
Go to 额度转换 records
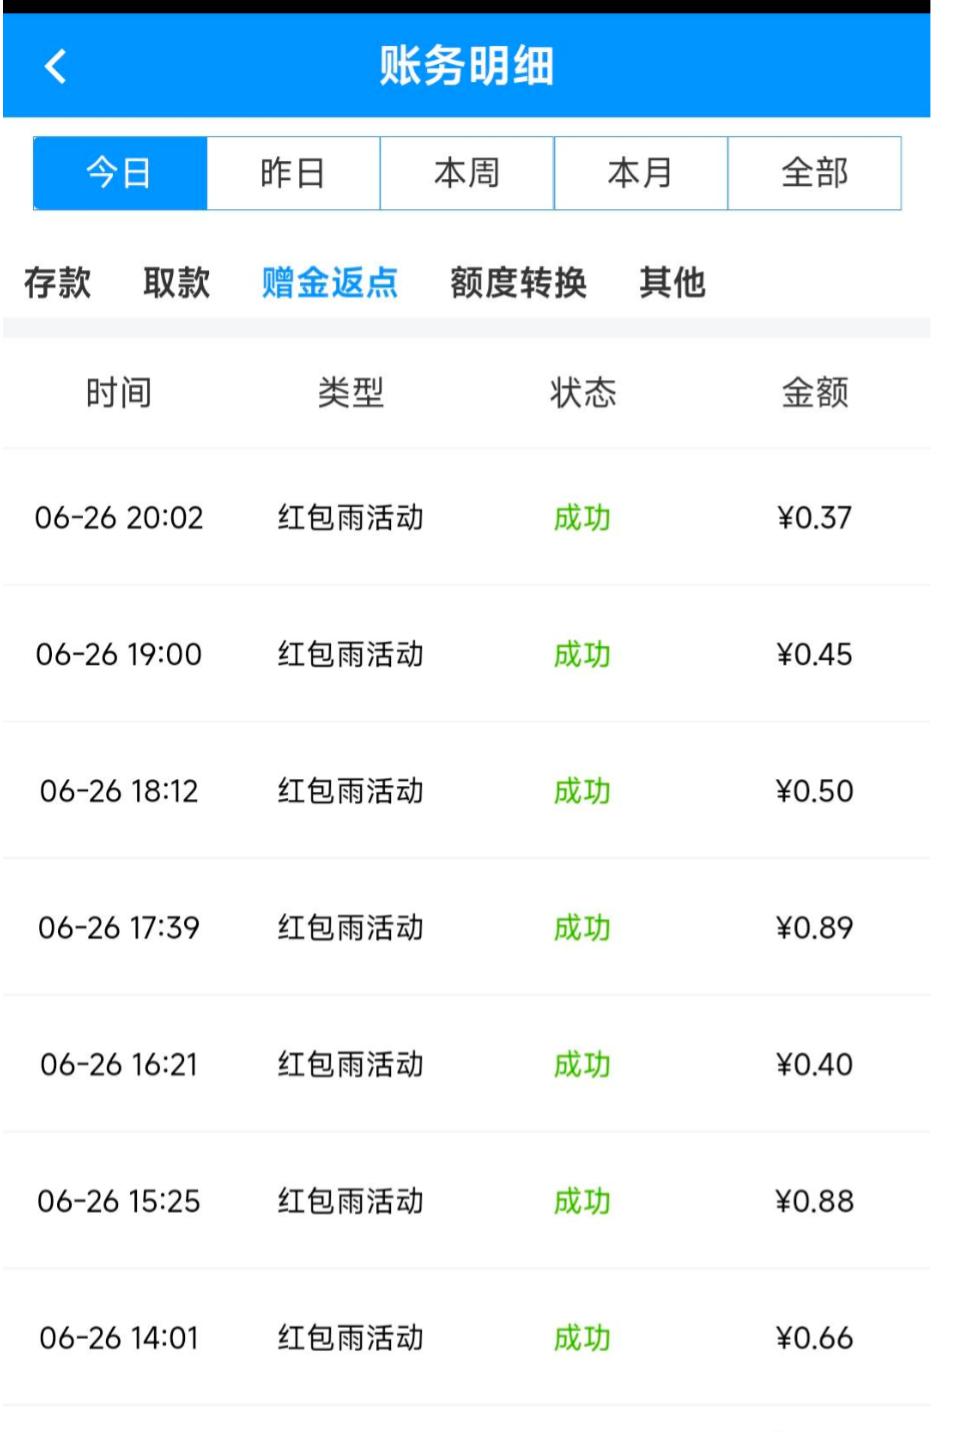pyautogui.click(x=518, y=283)
